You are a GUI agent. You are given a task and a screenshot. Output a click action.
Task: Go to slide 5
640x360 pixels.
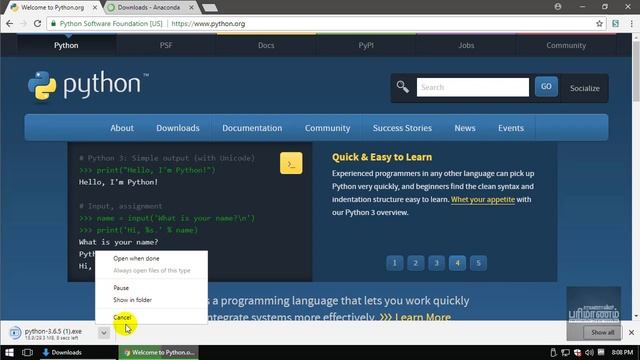pyautogui.click(x=478, y=263)
